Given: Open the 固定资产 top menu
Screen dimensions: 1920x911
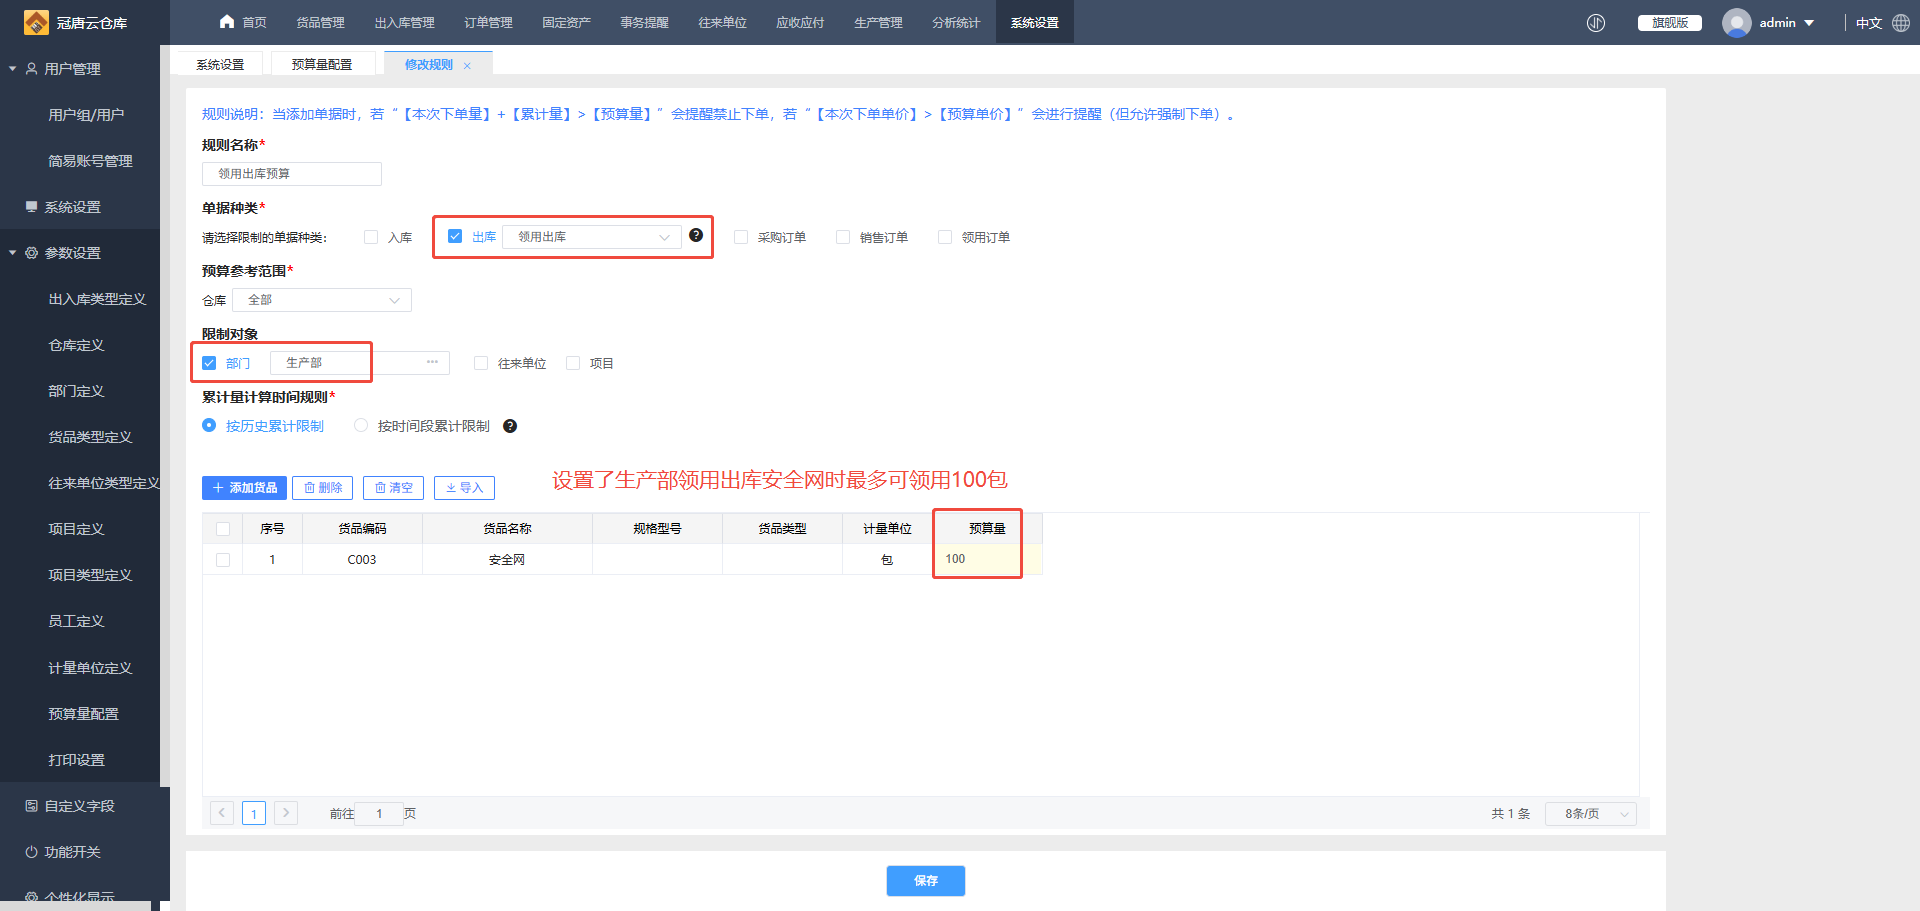Looking at the screenshot, I should click(x=566, y=23).
